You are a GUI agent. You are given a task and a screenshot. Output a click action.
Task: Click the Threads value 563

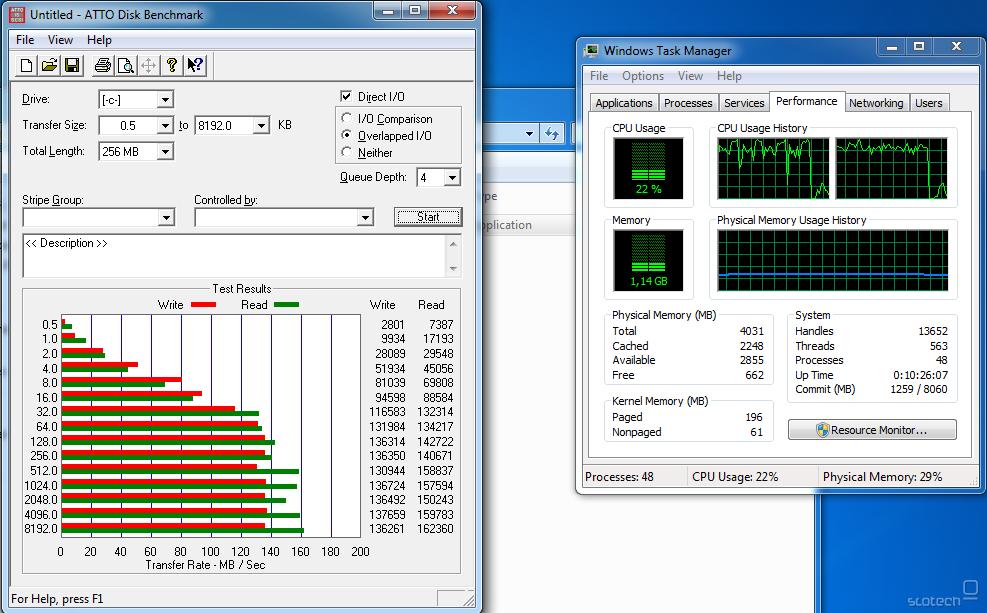[x=939, y=346]
